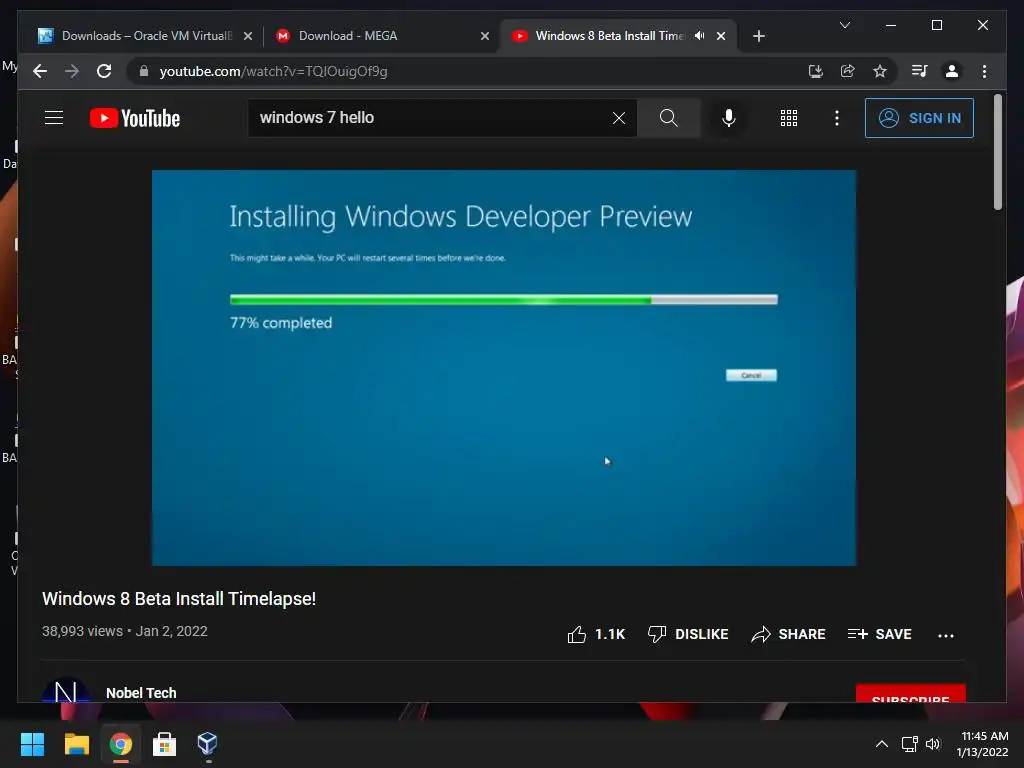Open the Nobel Tech channel avatar
This screenshot has height=768, width=1024.
[65, 690]
